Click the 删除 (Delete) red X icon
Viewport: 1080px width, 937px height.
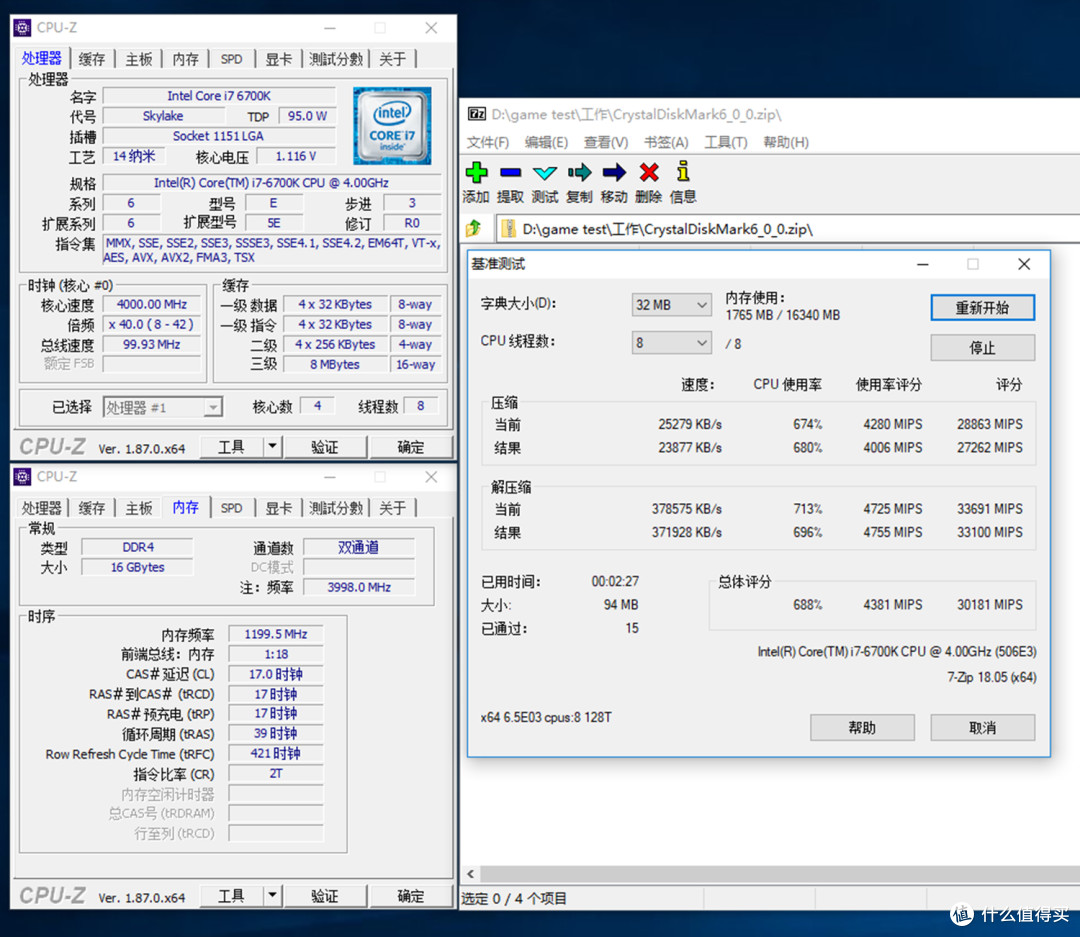649,172
